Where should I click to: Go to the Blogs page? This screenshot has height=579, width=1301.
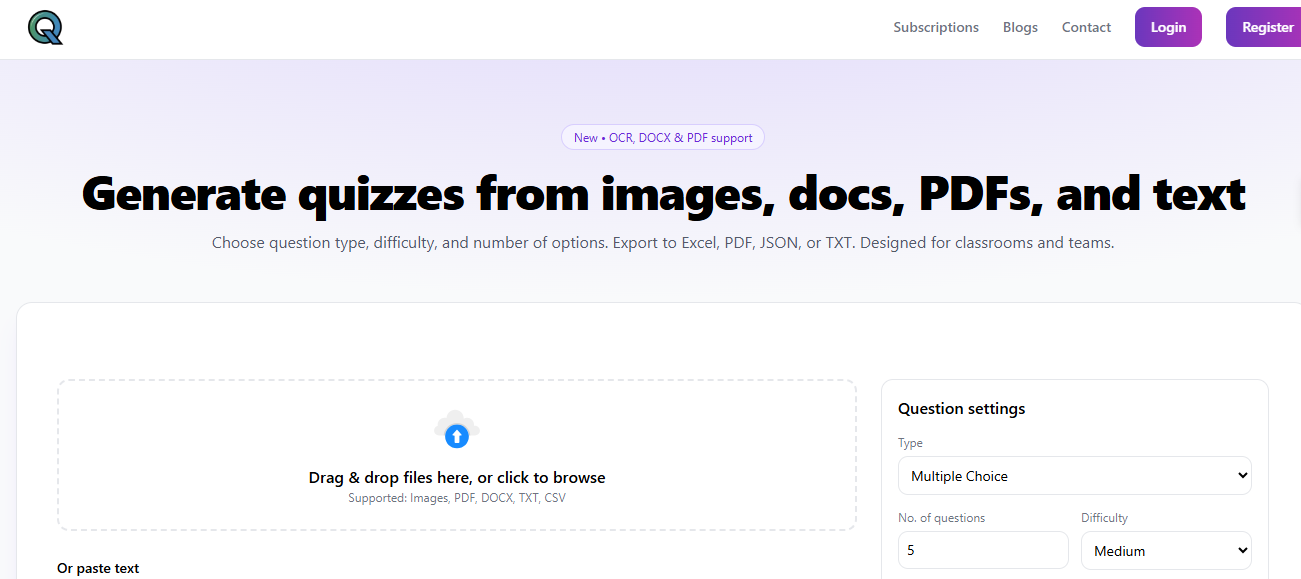[1020, 27]
